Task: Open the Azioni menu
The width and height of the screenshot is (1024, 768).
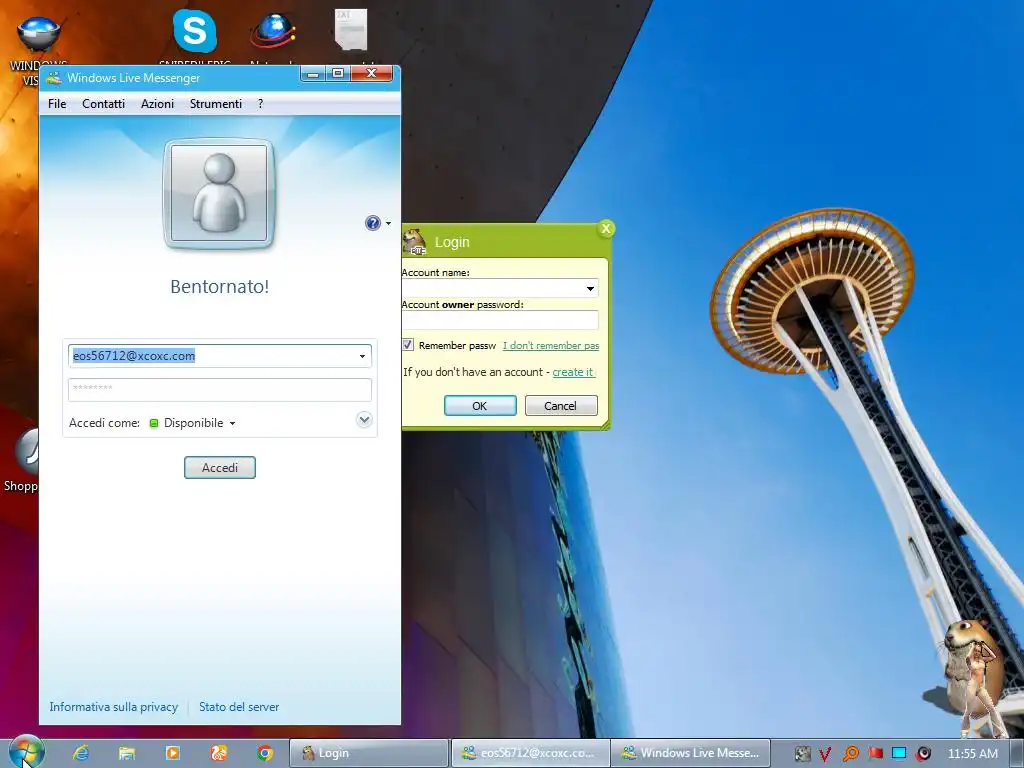Action: 157,104
